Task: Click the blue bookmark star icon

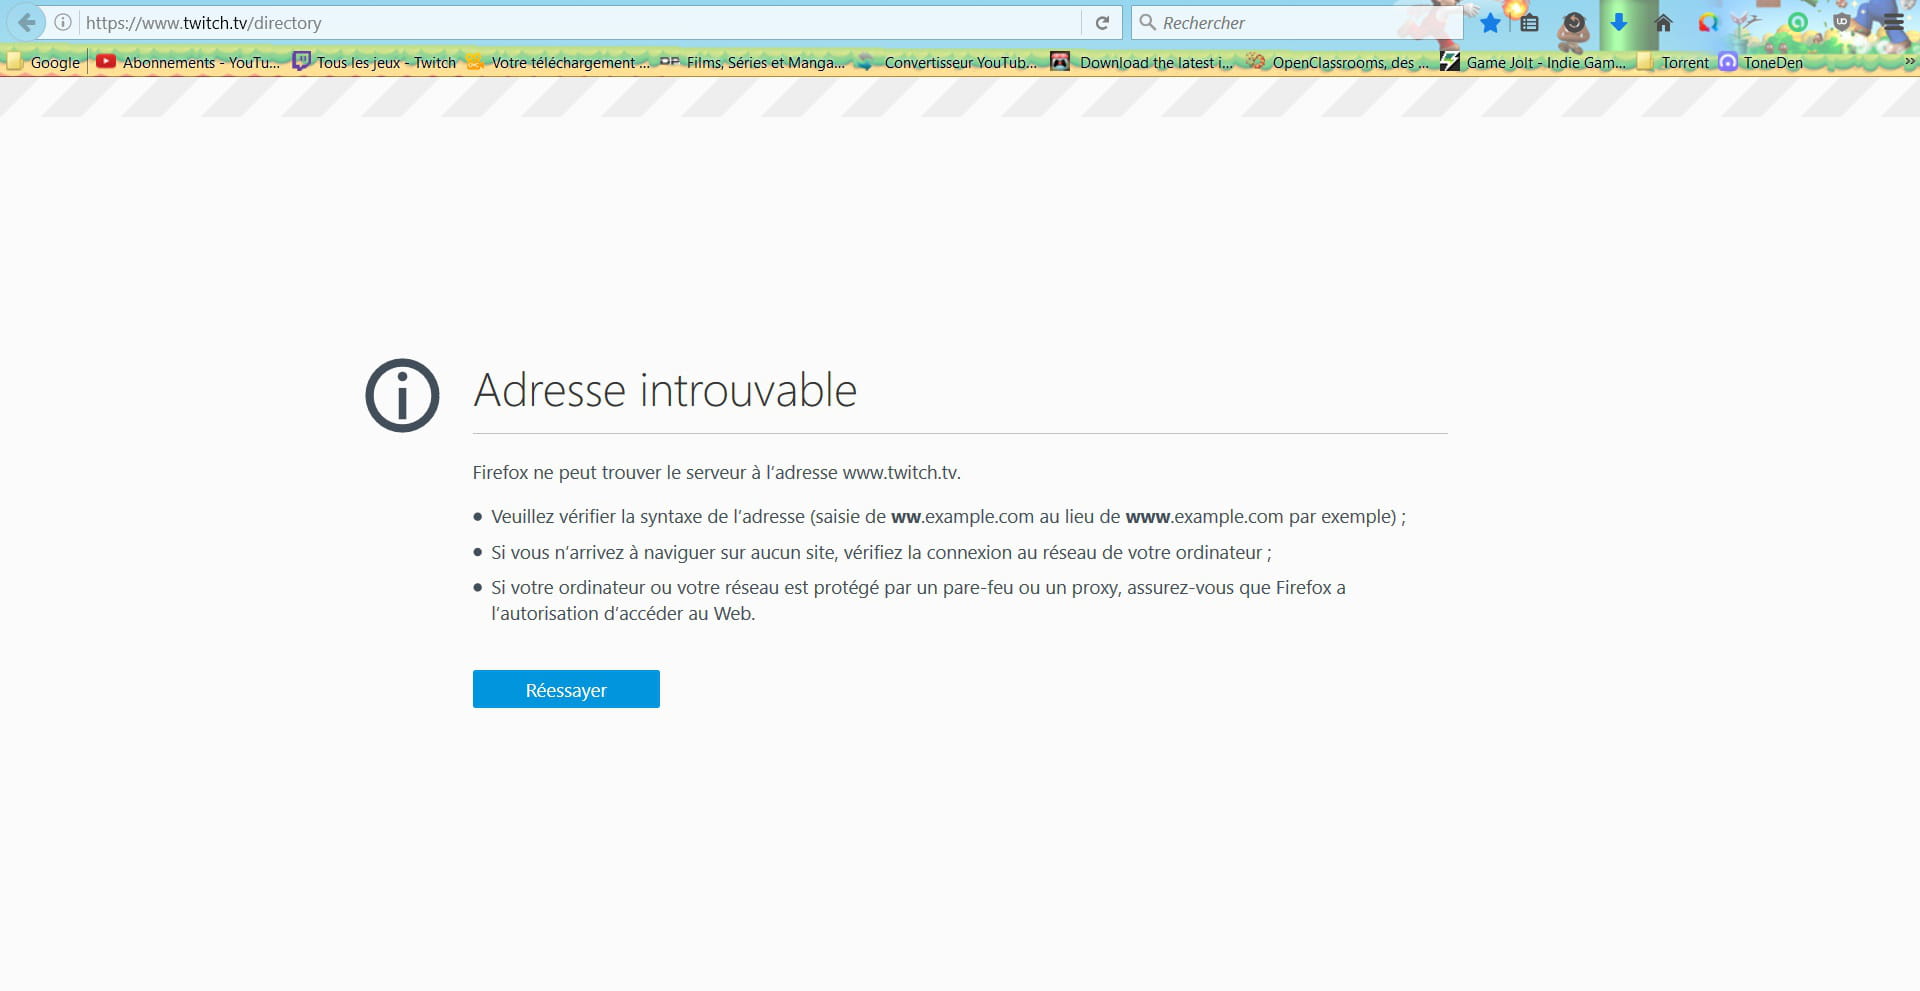Action: click(x=1490, y=23)
